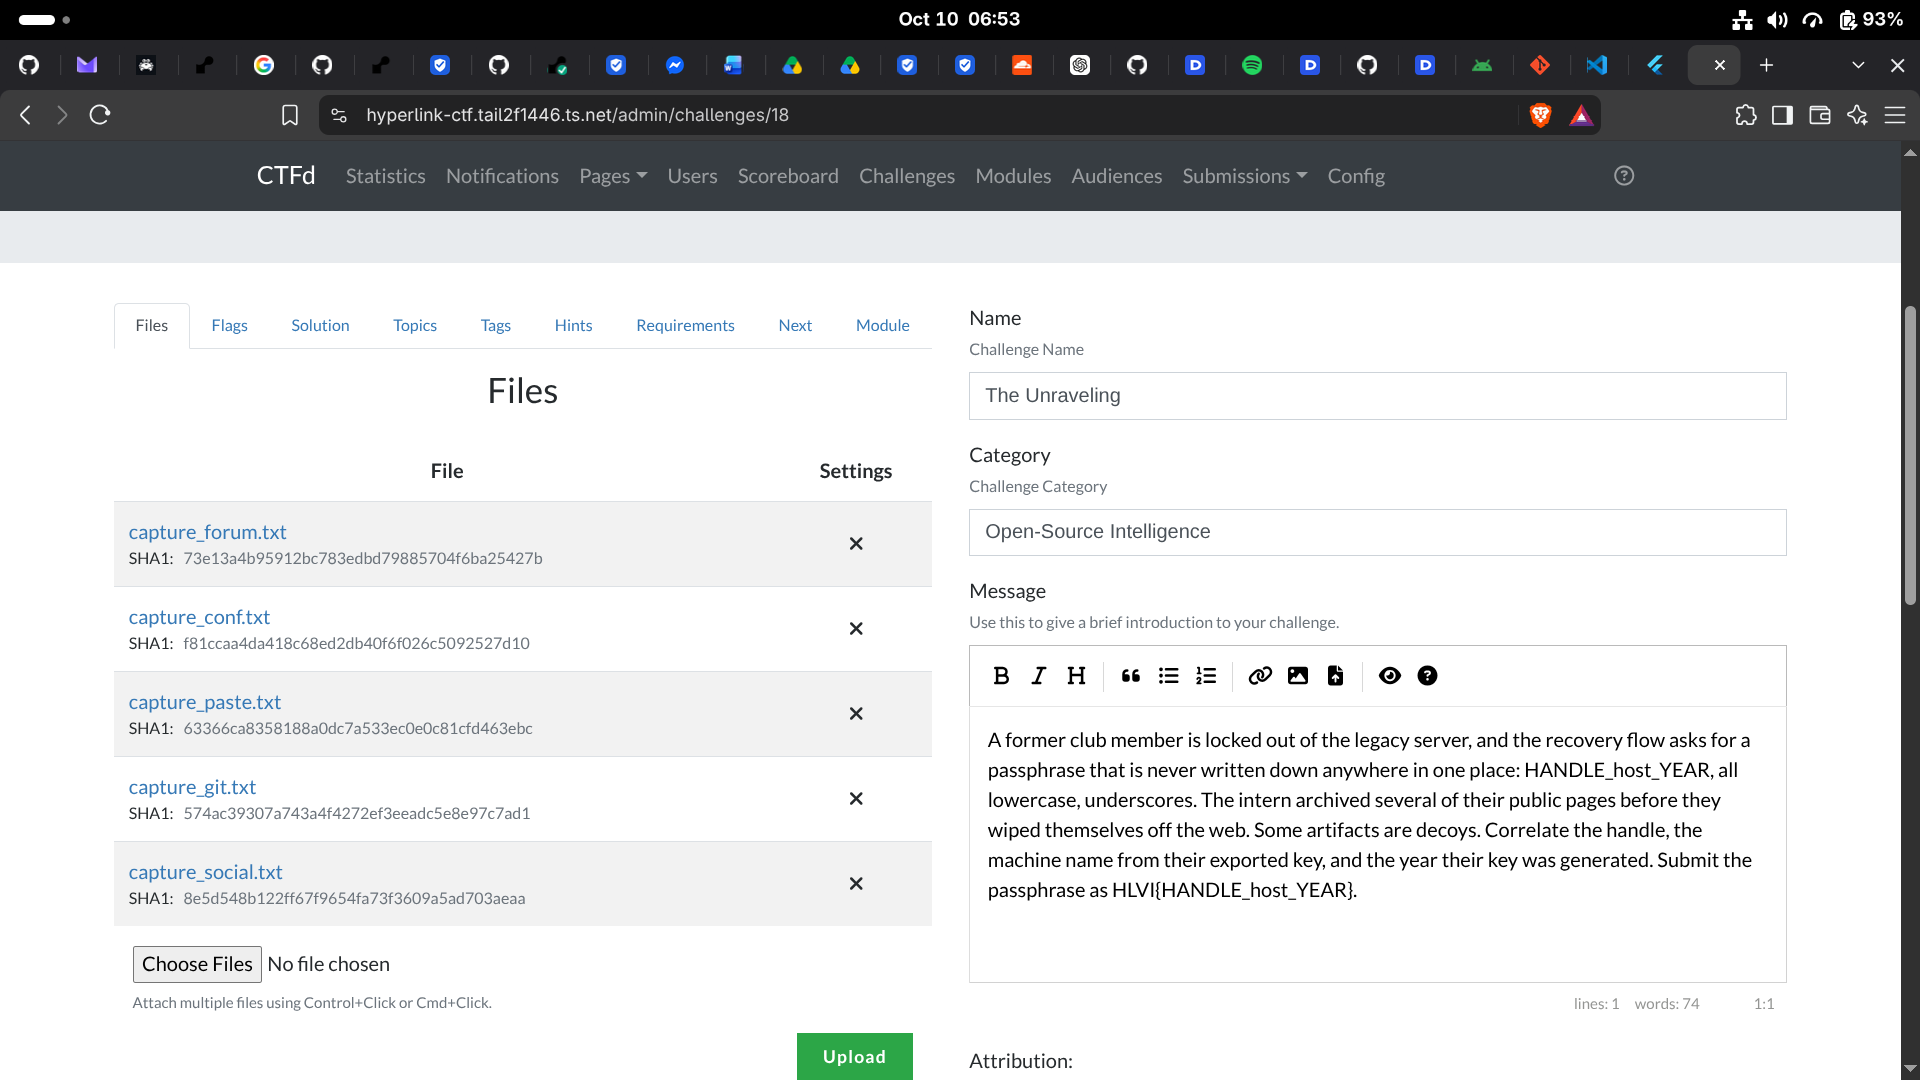Delete the capture_forum.txt file
This screenshot has width=1920, height=1080.
tap(856, 544)
